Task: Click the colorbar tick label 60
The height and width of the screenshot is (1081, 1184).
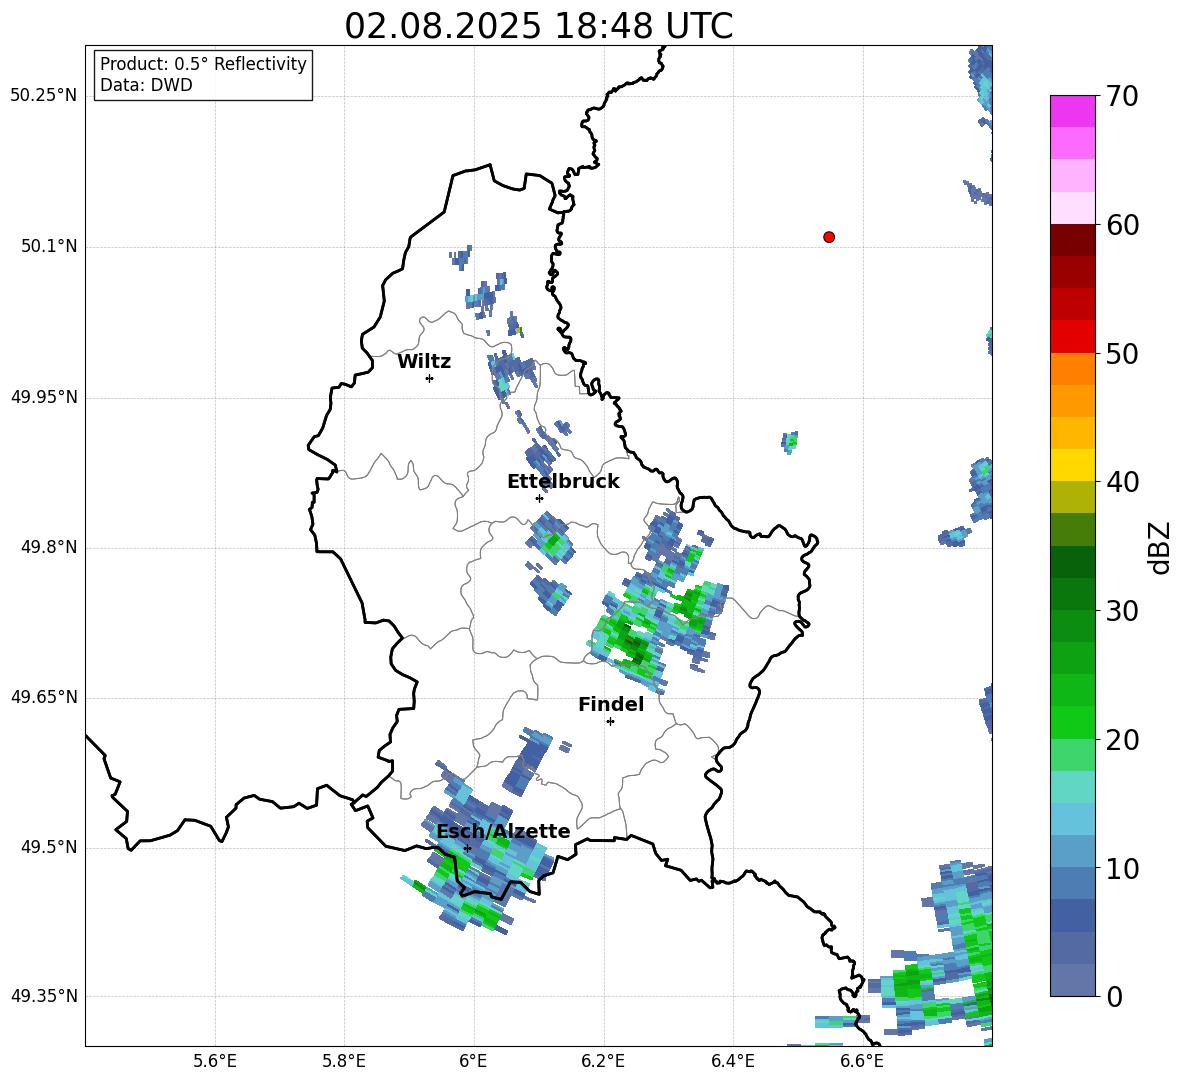Action: click(1122, 225)
